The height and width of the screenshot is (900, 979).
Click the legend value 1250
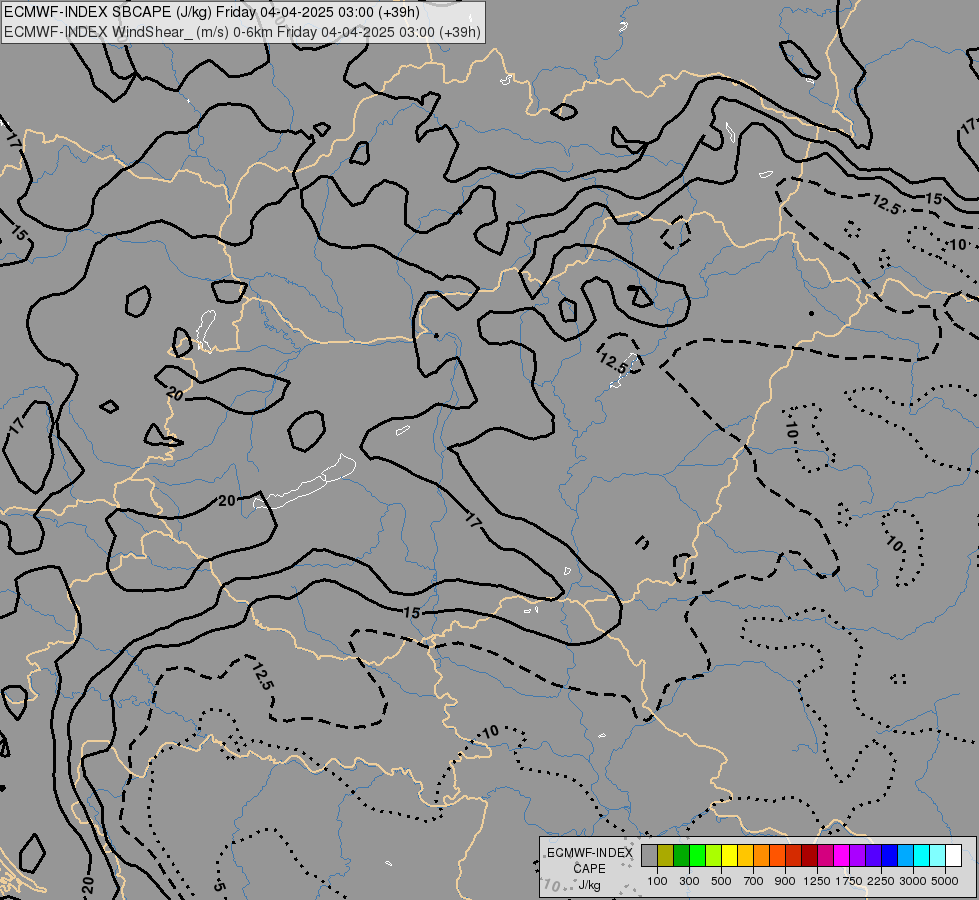(817, 881)
